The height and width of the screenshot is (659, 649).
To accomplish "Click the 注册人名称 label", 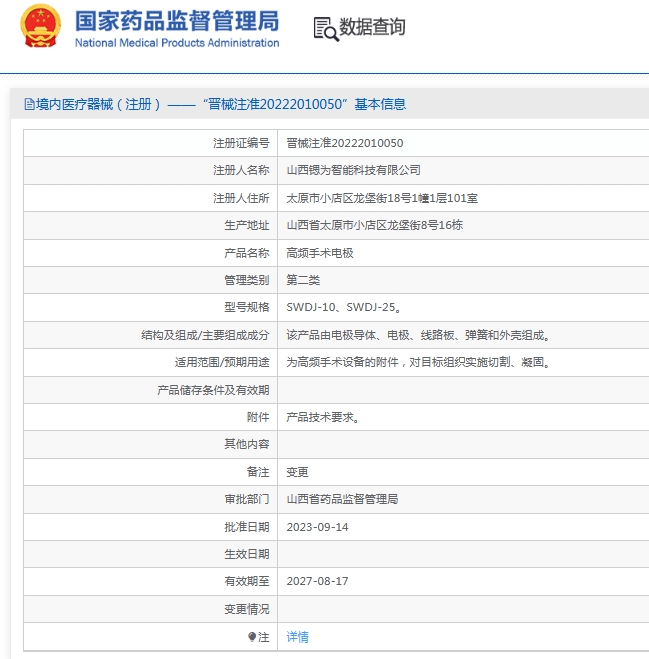I will pos(241,170).
